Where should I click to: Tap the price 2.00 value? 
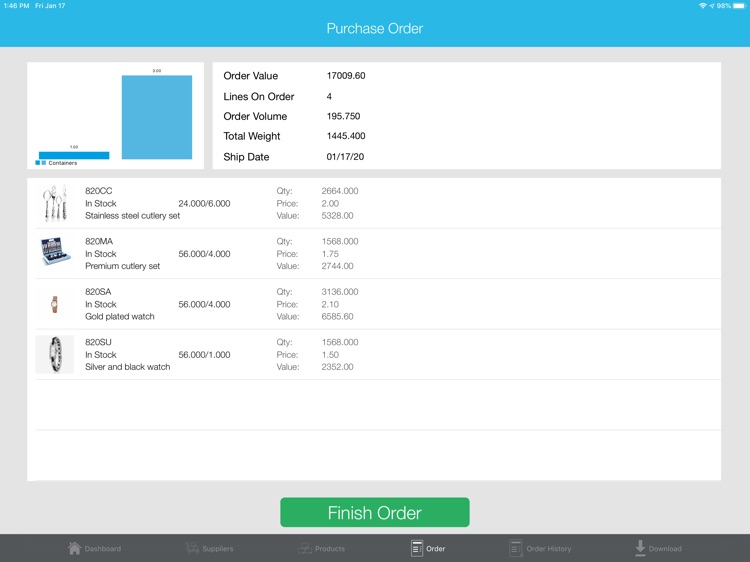click(x=330, y=203)
